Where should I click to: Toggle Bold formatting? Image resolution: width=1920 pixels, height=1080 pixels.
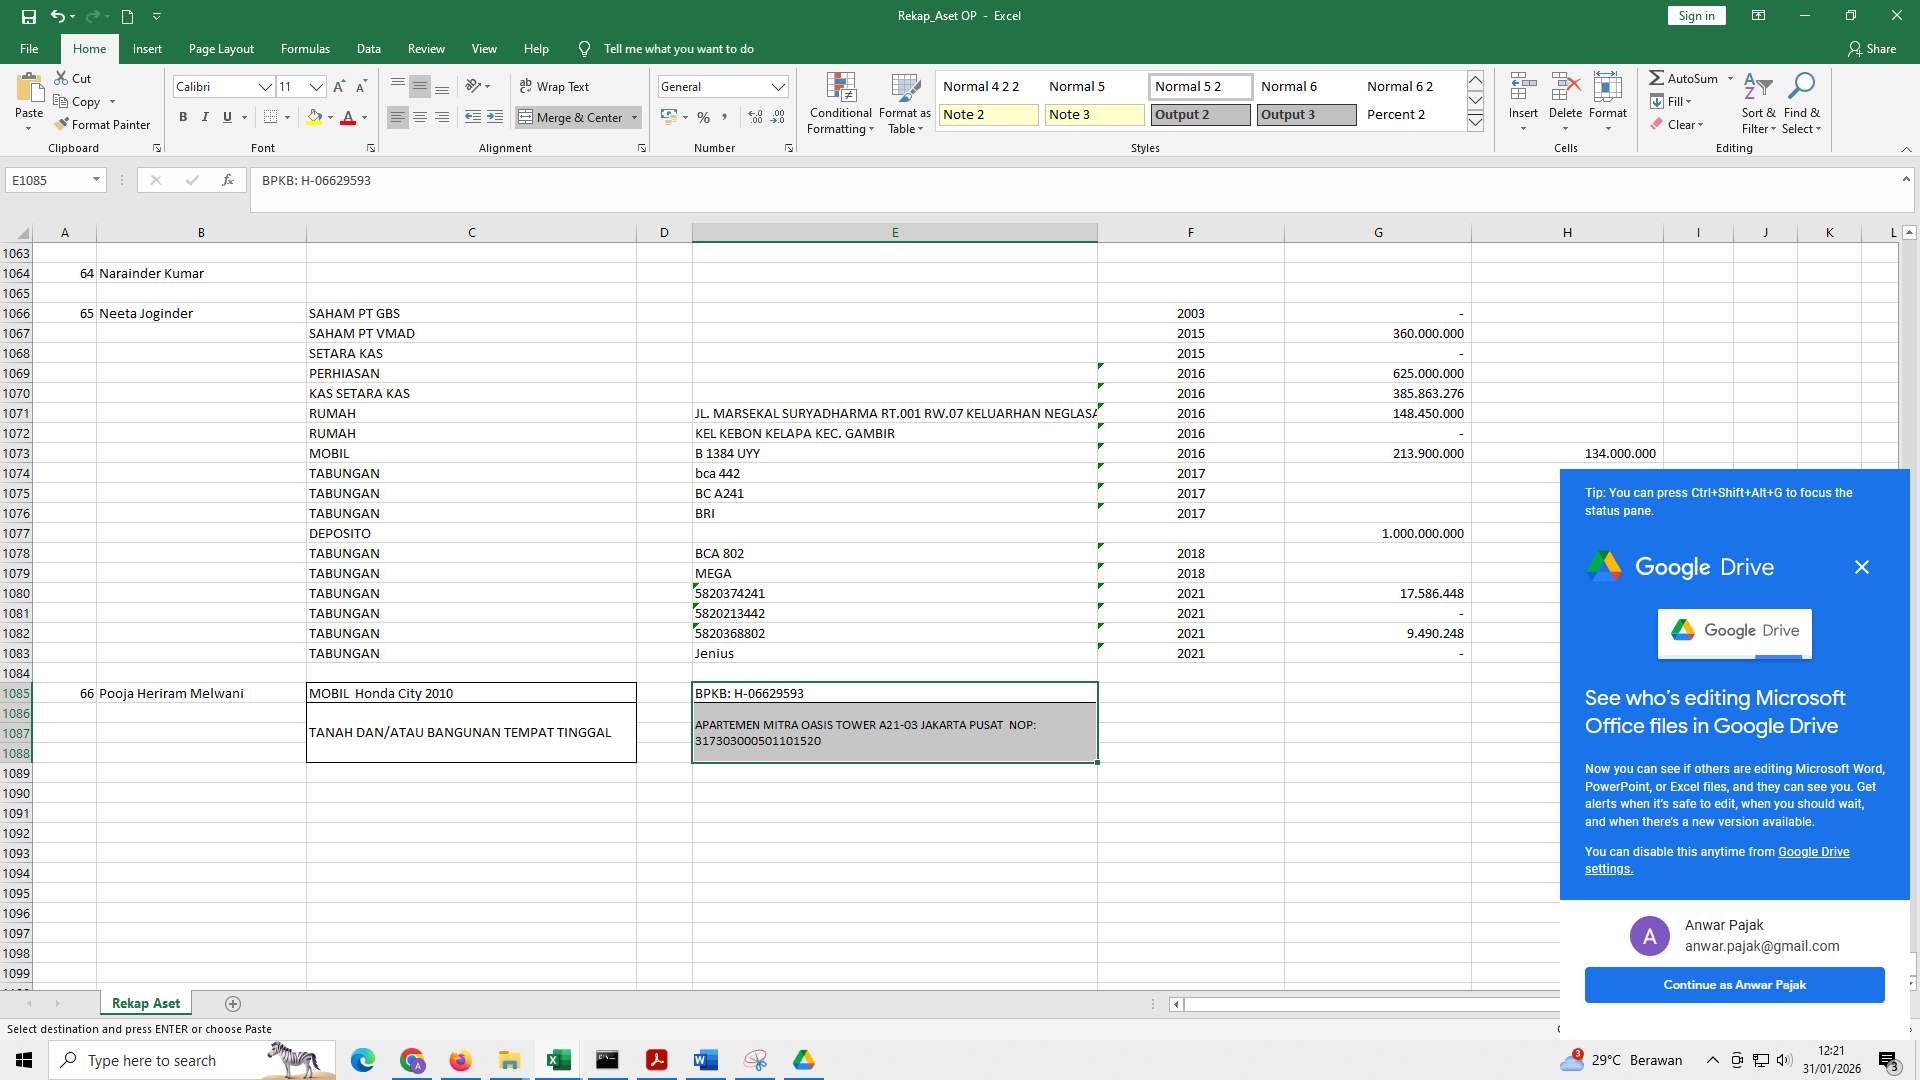pyautogui.click(x=183, y=117)
